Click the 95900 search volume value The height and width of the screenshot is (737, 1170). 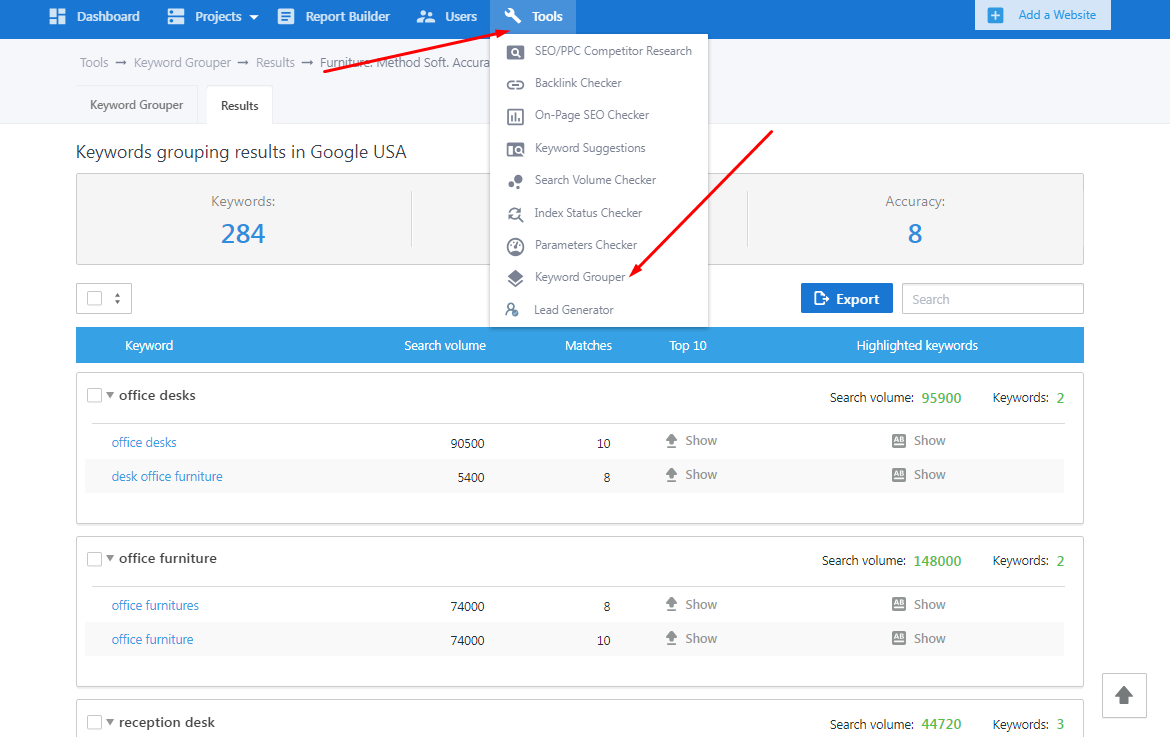coord(941,398)
